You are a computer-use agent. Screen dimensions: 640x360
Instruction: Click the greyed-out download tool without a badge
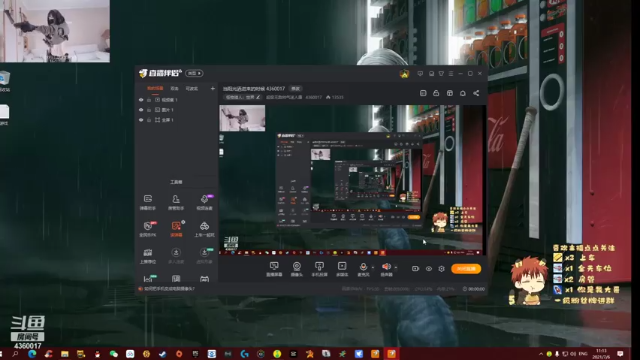pos(176,256)
